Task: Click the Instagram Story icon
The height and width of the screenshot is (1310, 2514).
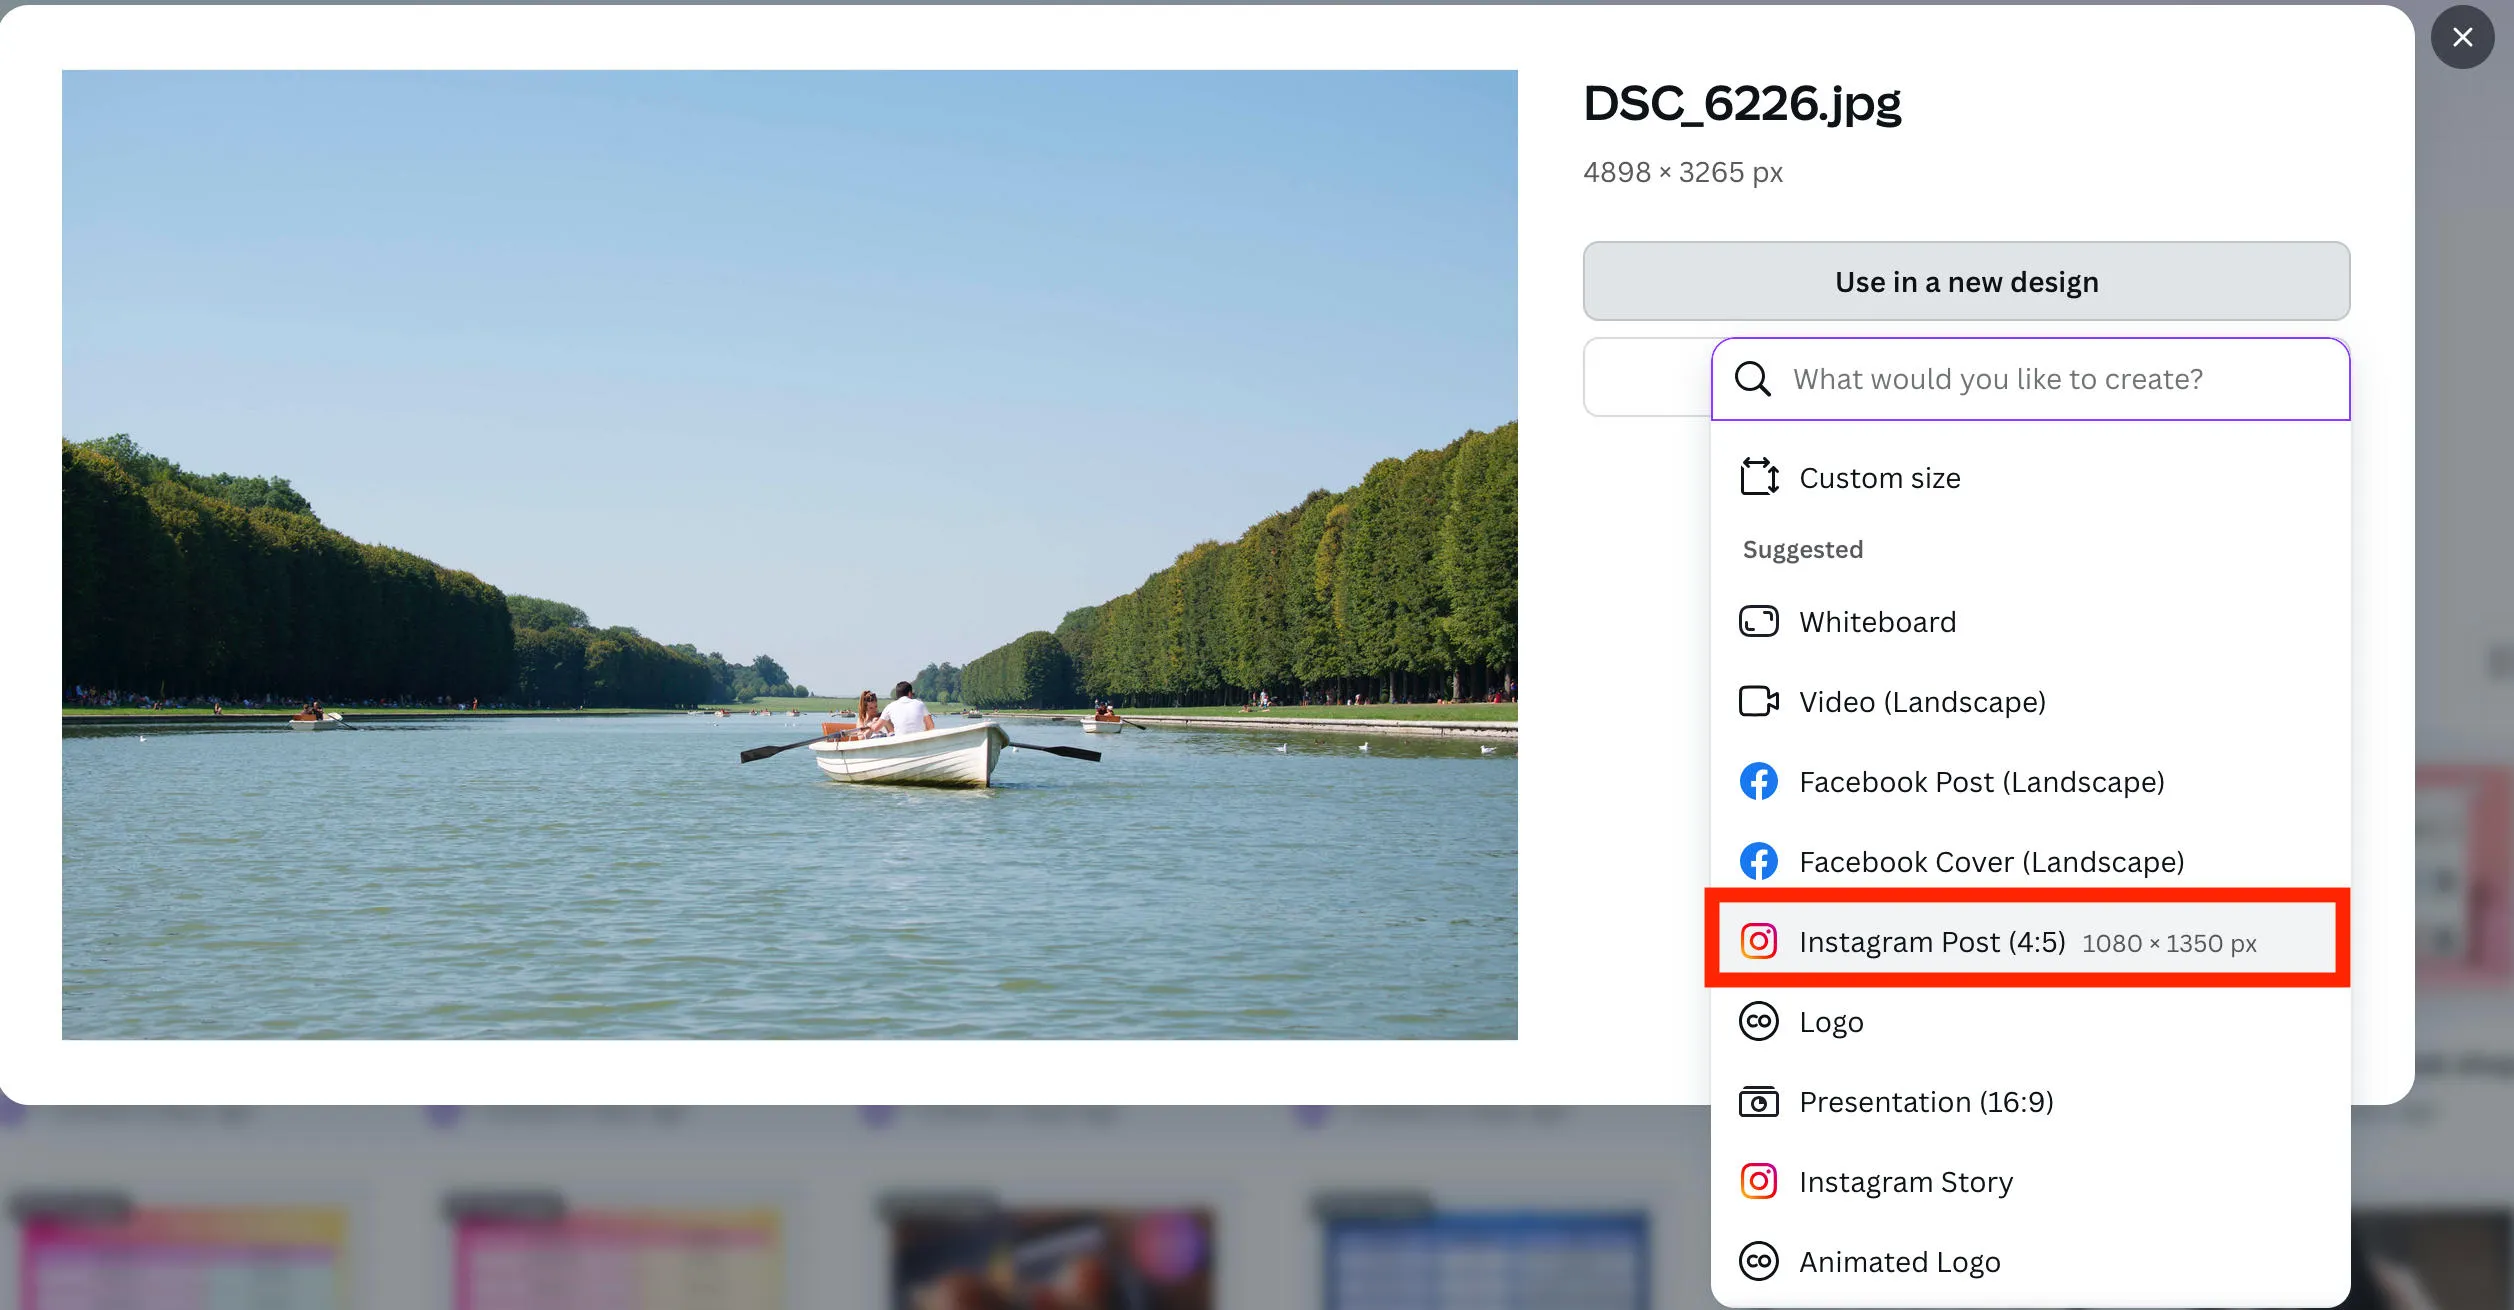Action: pos(1759,1181)
